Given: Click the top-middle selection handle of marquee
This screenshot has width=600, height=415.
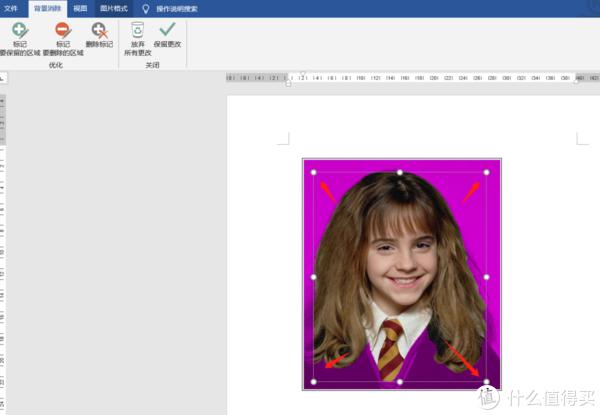Looking at the screenshot, I should click(399, 173).
